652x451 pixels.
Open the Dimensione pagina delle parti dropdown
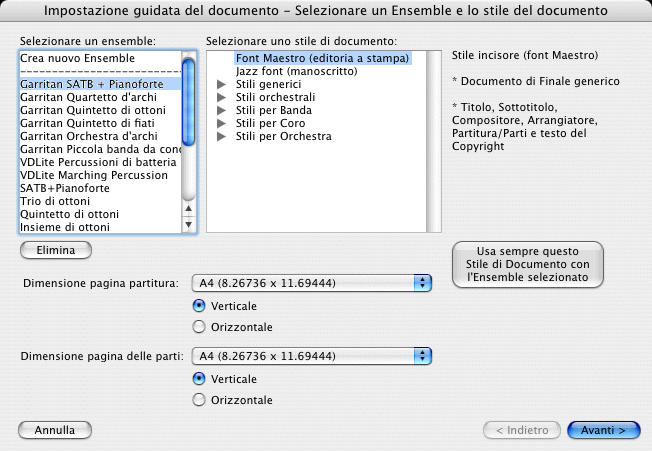[x=310, y=356]
